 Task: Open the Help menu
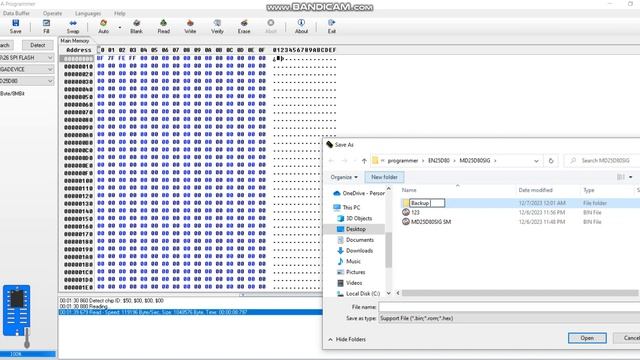tap(120, 13)
